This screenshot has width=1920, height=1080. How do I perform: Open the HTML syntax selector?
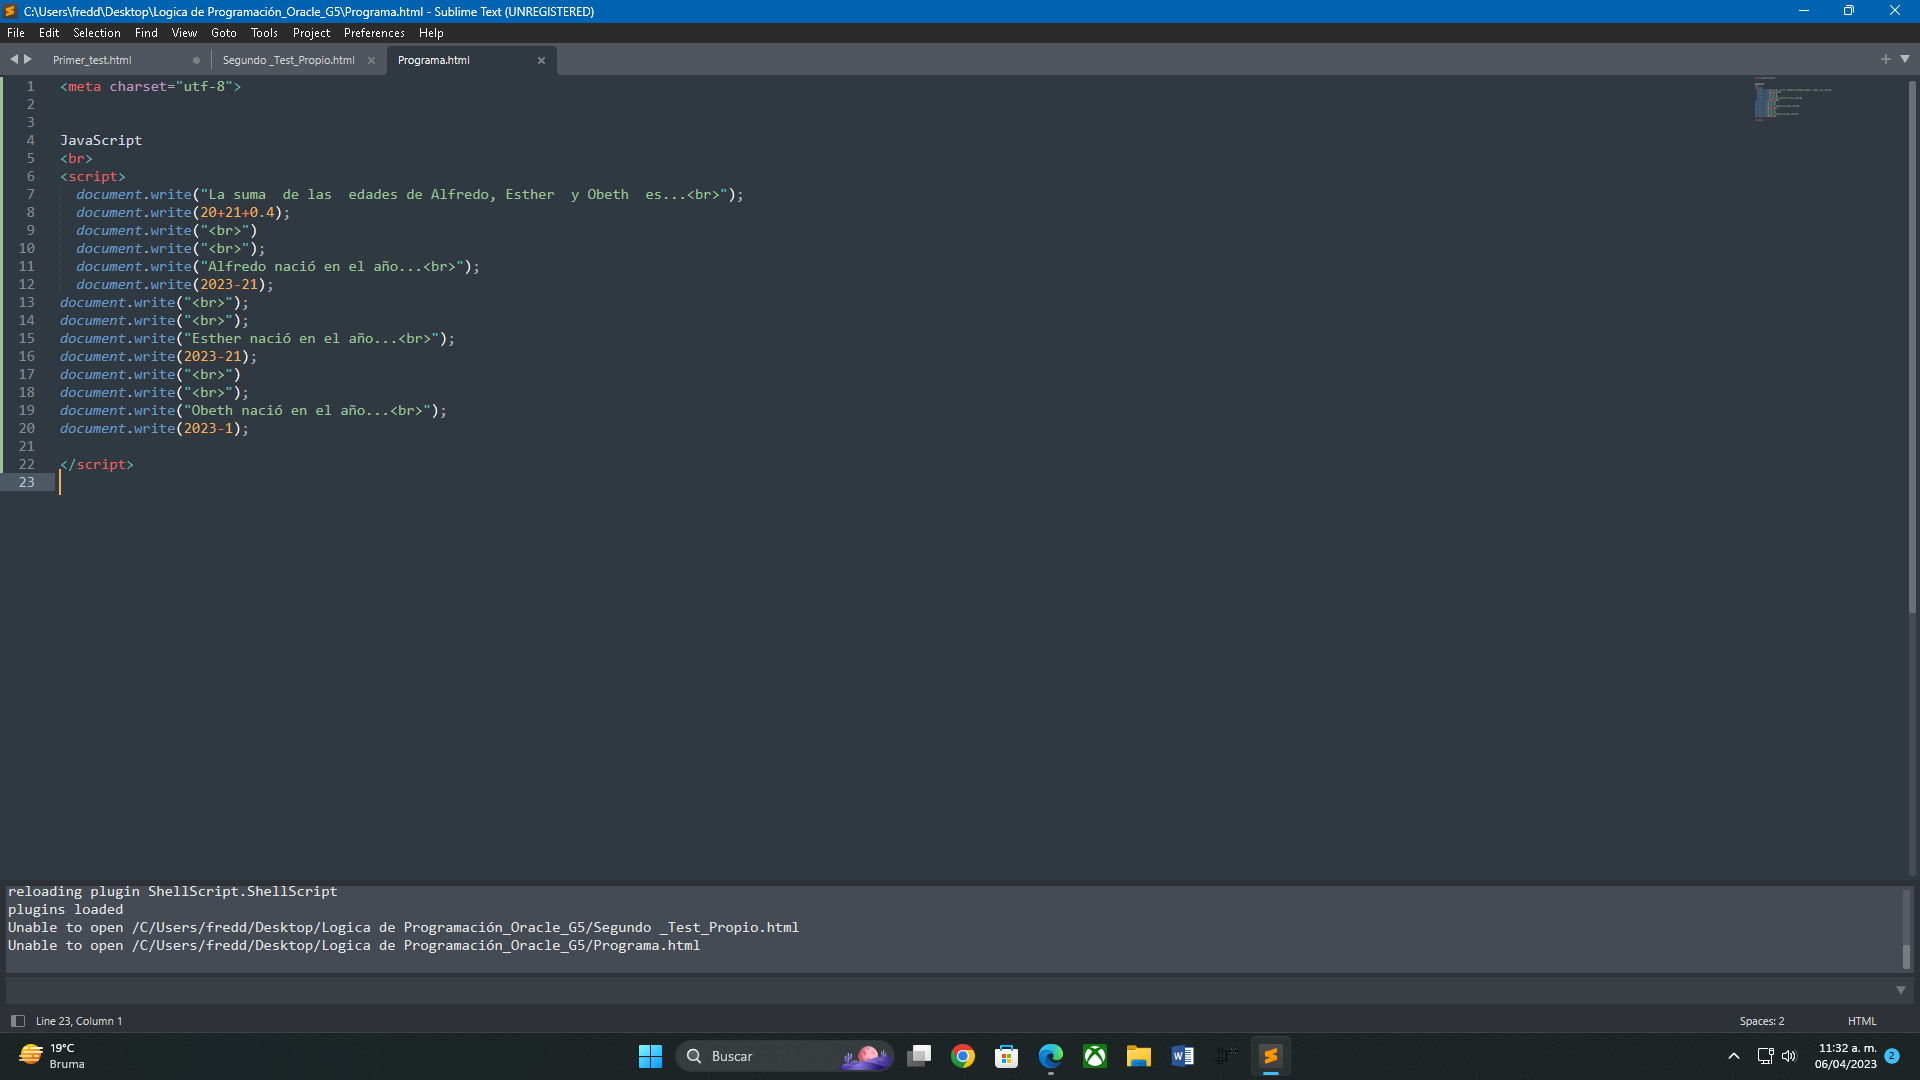tap(1862, 1021)
